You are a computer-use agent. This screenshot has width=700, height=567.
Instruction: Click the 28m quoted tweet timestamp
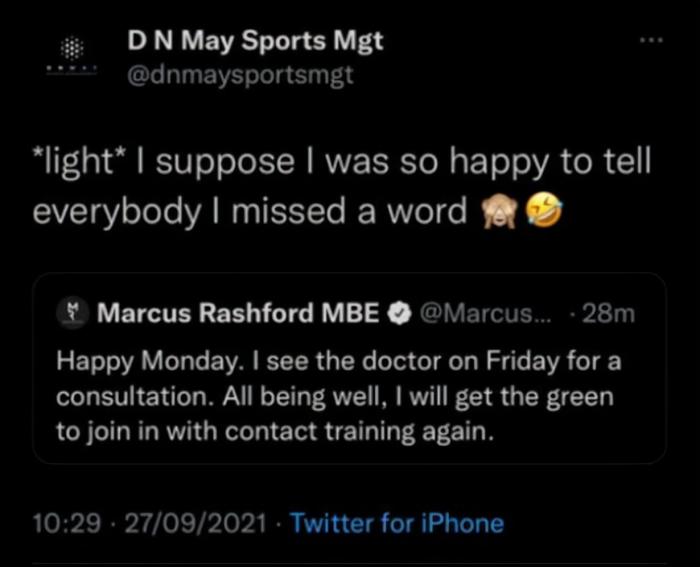(607, 314)
